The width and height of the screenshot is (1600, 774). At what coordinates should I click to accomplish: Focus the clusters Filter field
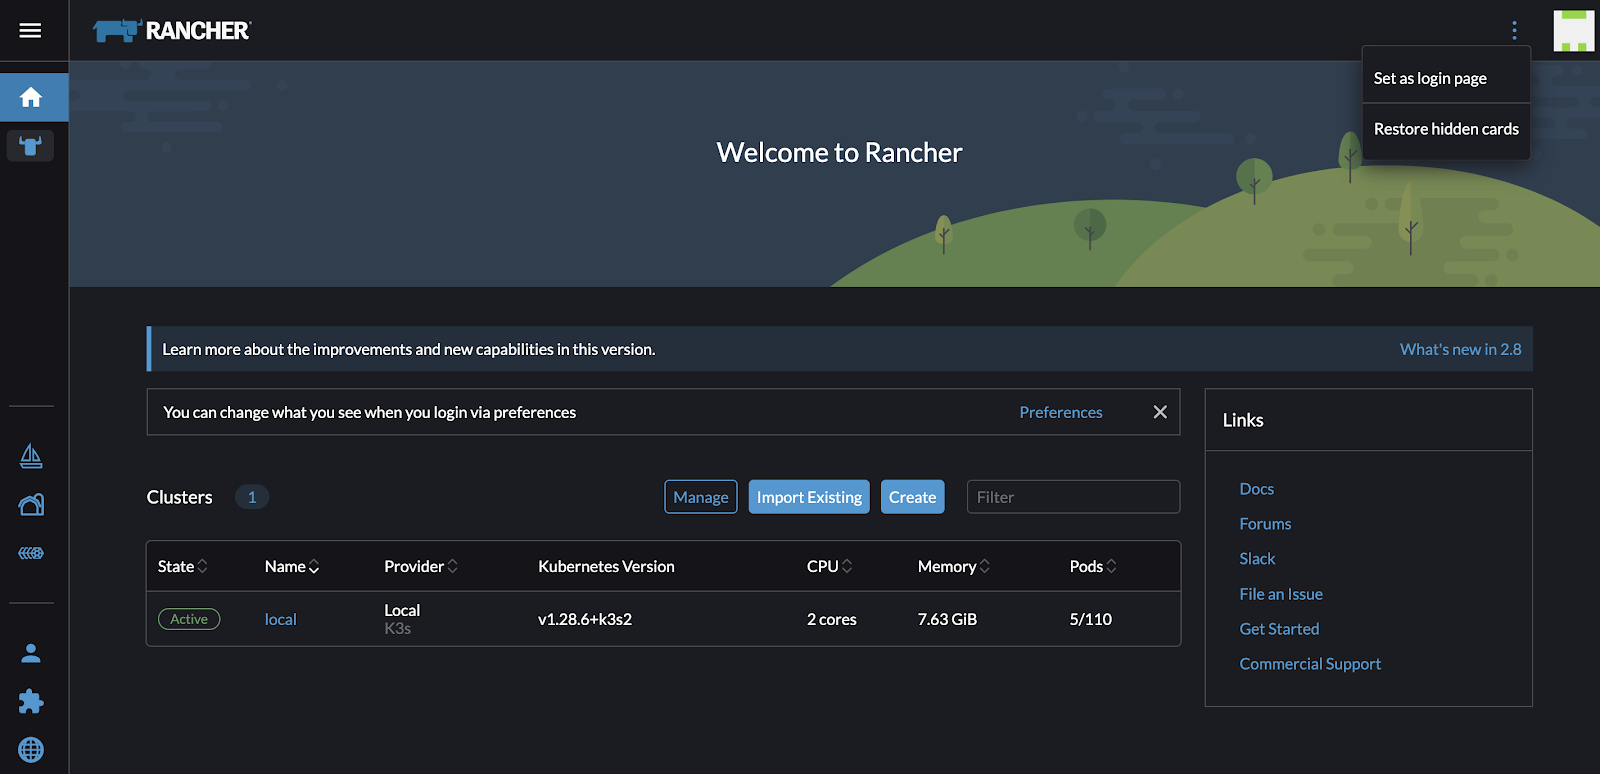pos(1073,497)
